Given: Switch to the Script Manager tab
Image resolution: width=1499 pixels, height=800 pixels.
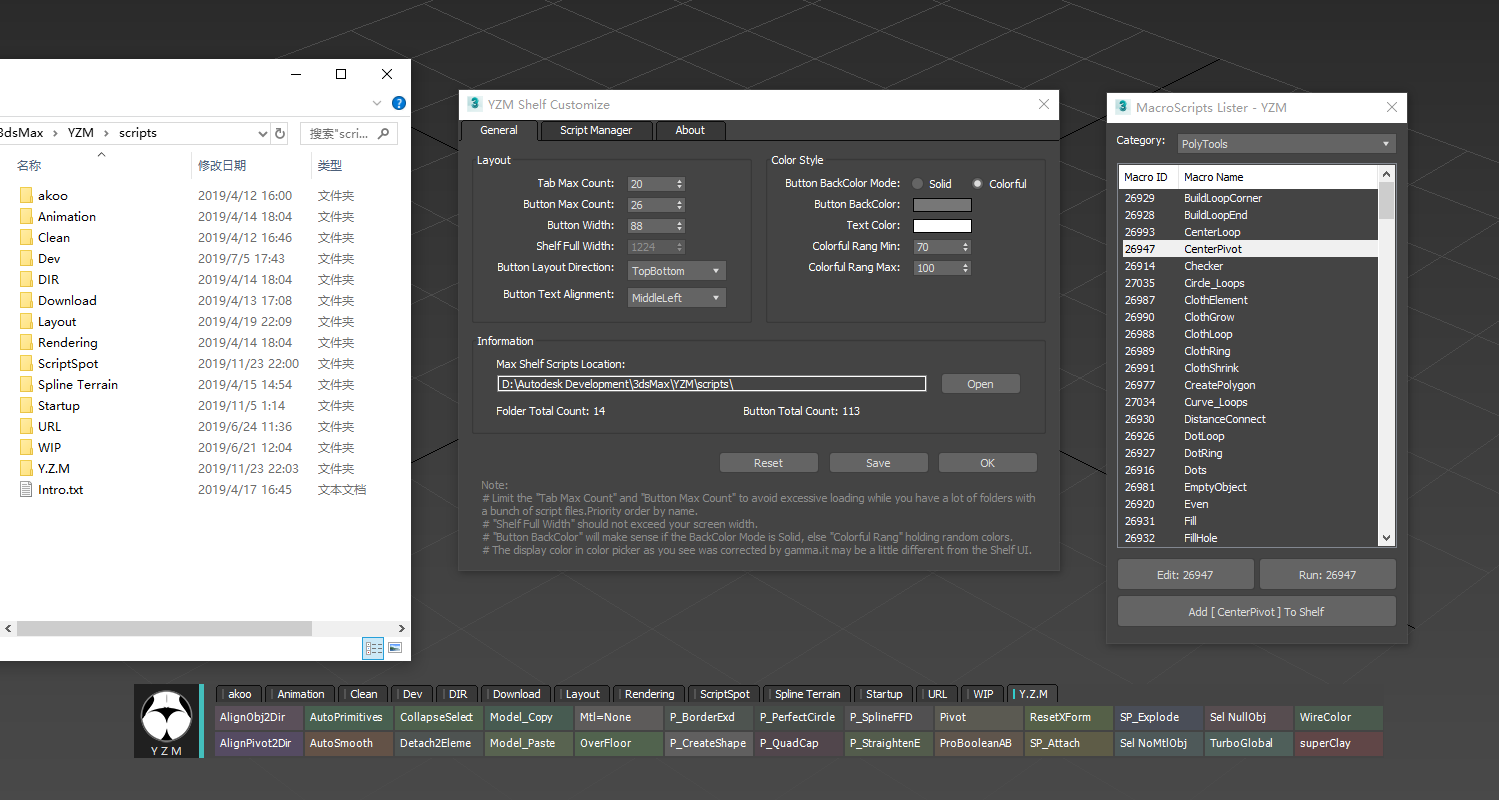Looking at the screenshot, I should pyautogui.click(x=596, y=131).
